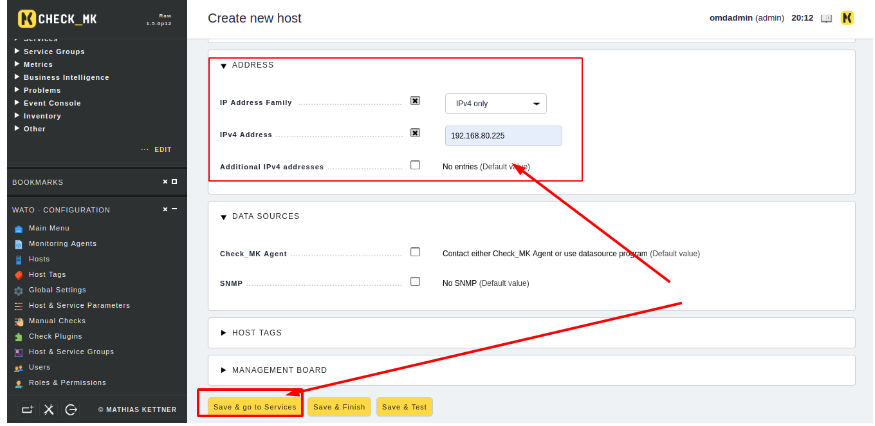Click Save & Finish button

(339, 407)
